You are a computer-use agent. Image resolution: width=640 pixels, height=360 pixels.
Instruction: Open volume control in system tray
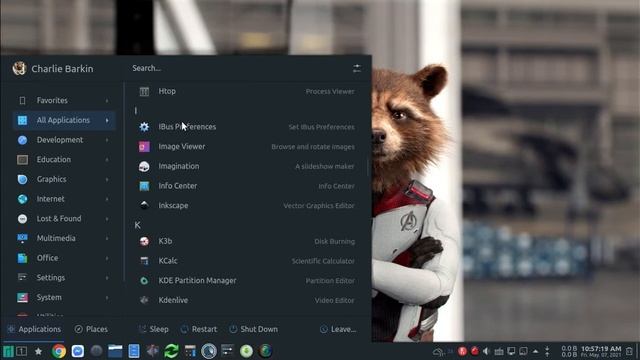486,351
